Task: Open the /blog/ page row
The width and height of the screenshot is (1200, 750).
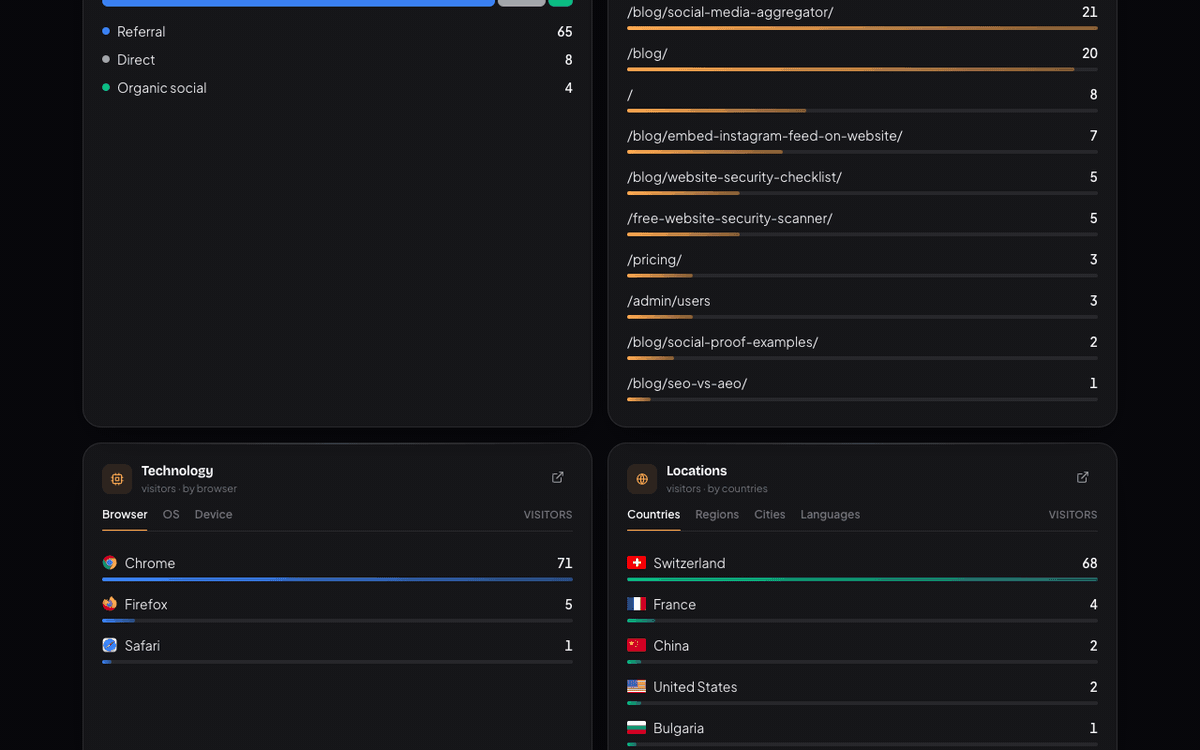Action: [x=862, y=57]
